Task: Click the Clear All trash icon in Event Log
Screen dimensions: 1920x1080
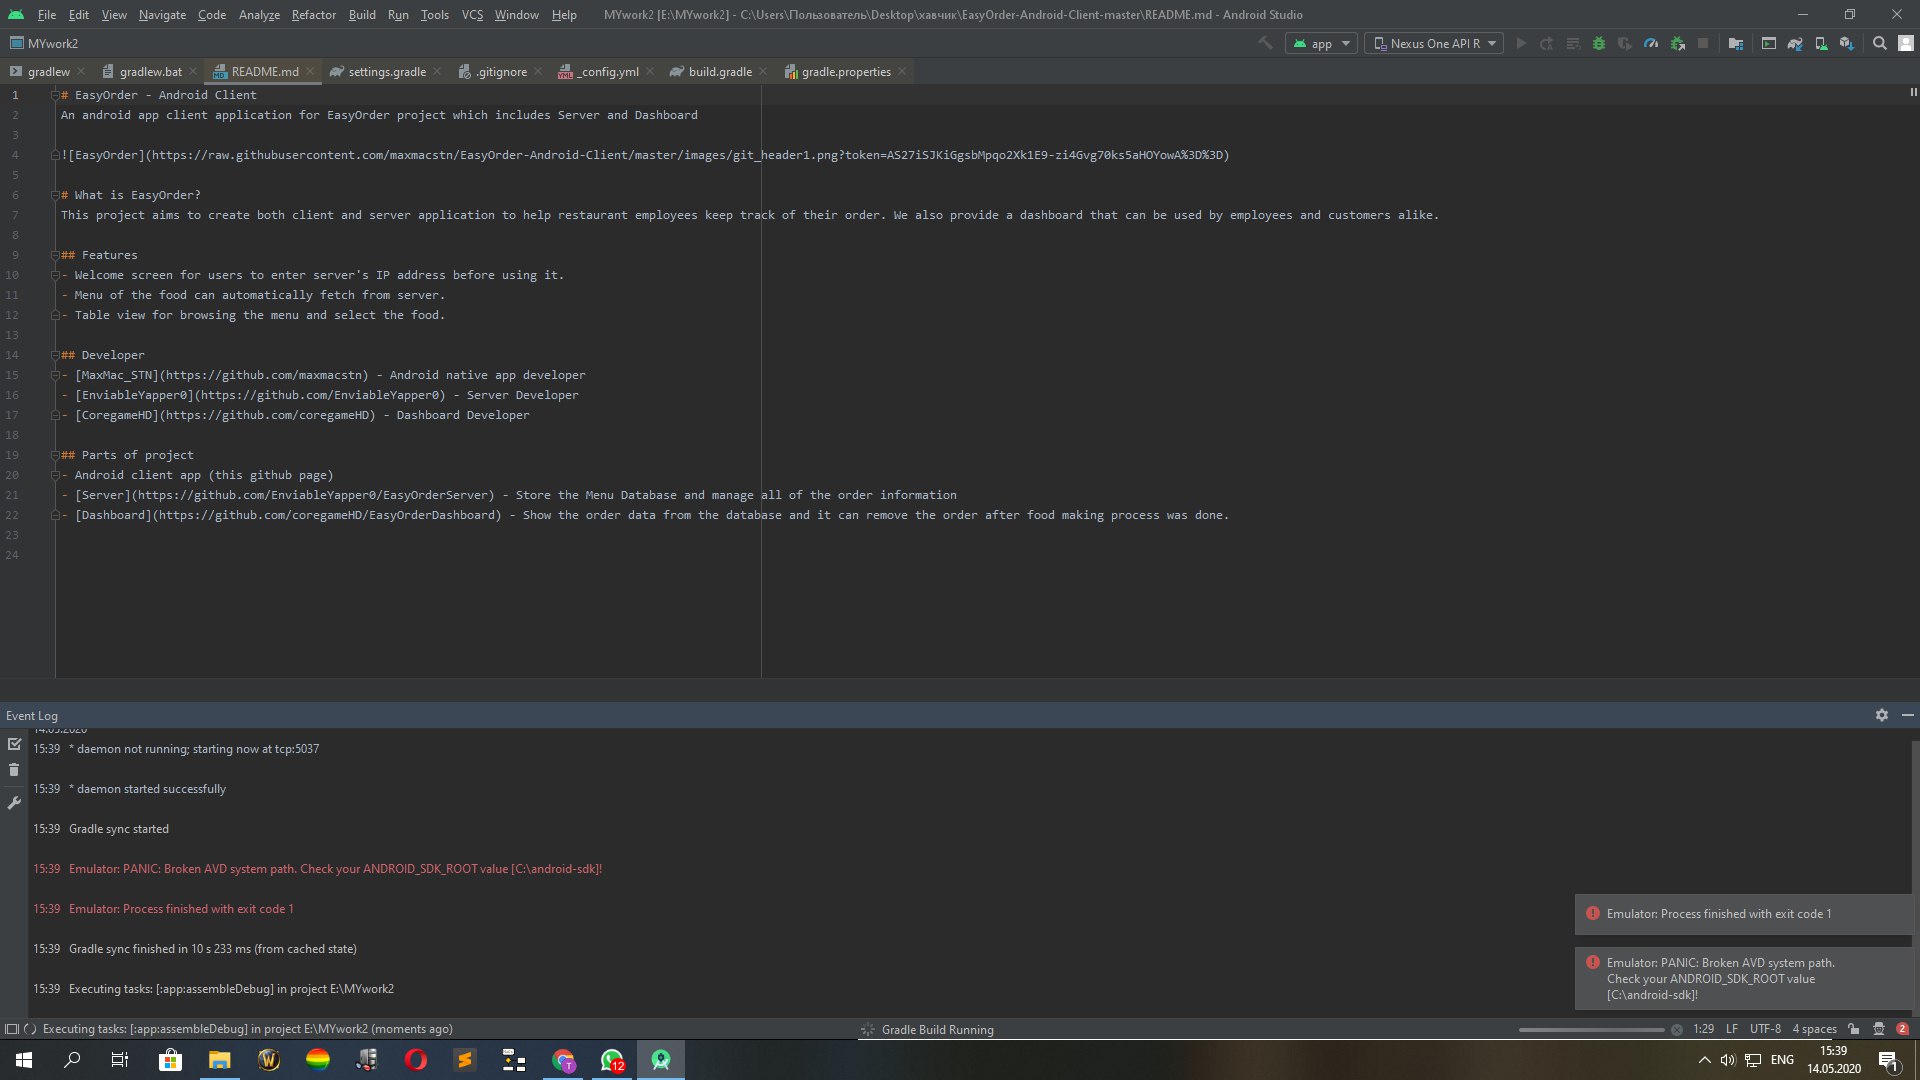Action: pyautogui.click(x=14, y=770)
